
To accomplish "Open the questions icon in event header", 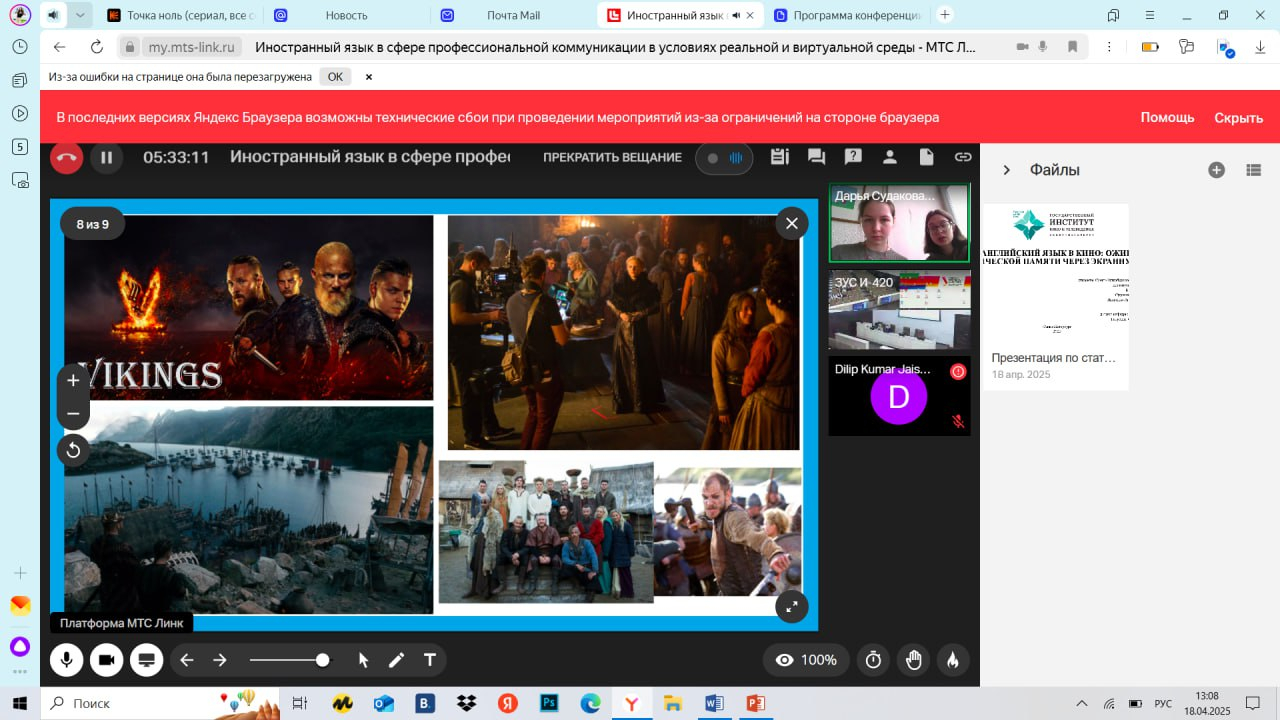I will click(x=853, y=157).
